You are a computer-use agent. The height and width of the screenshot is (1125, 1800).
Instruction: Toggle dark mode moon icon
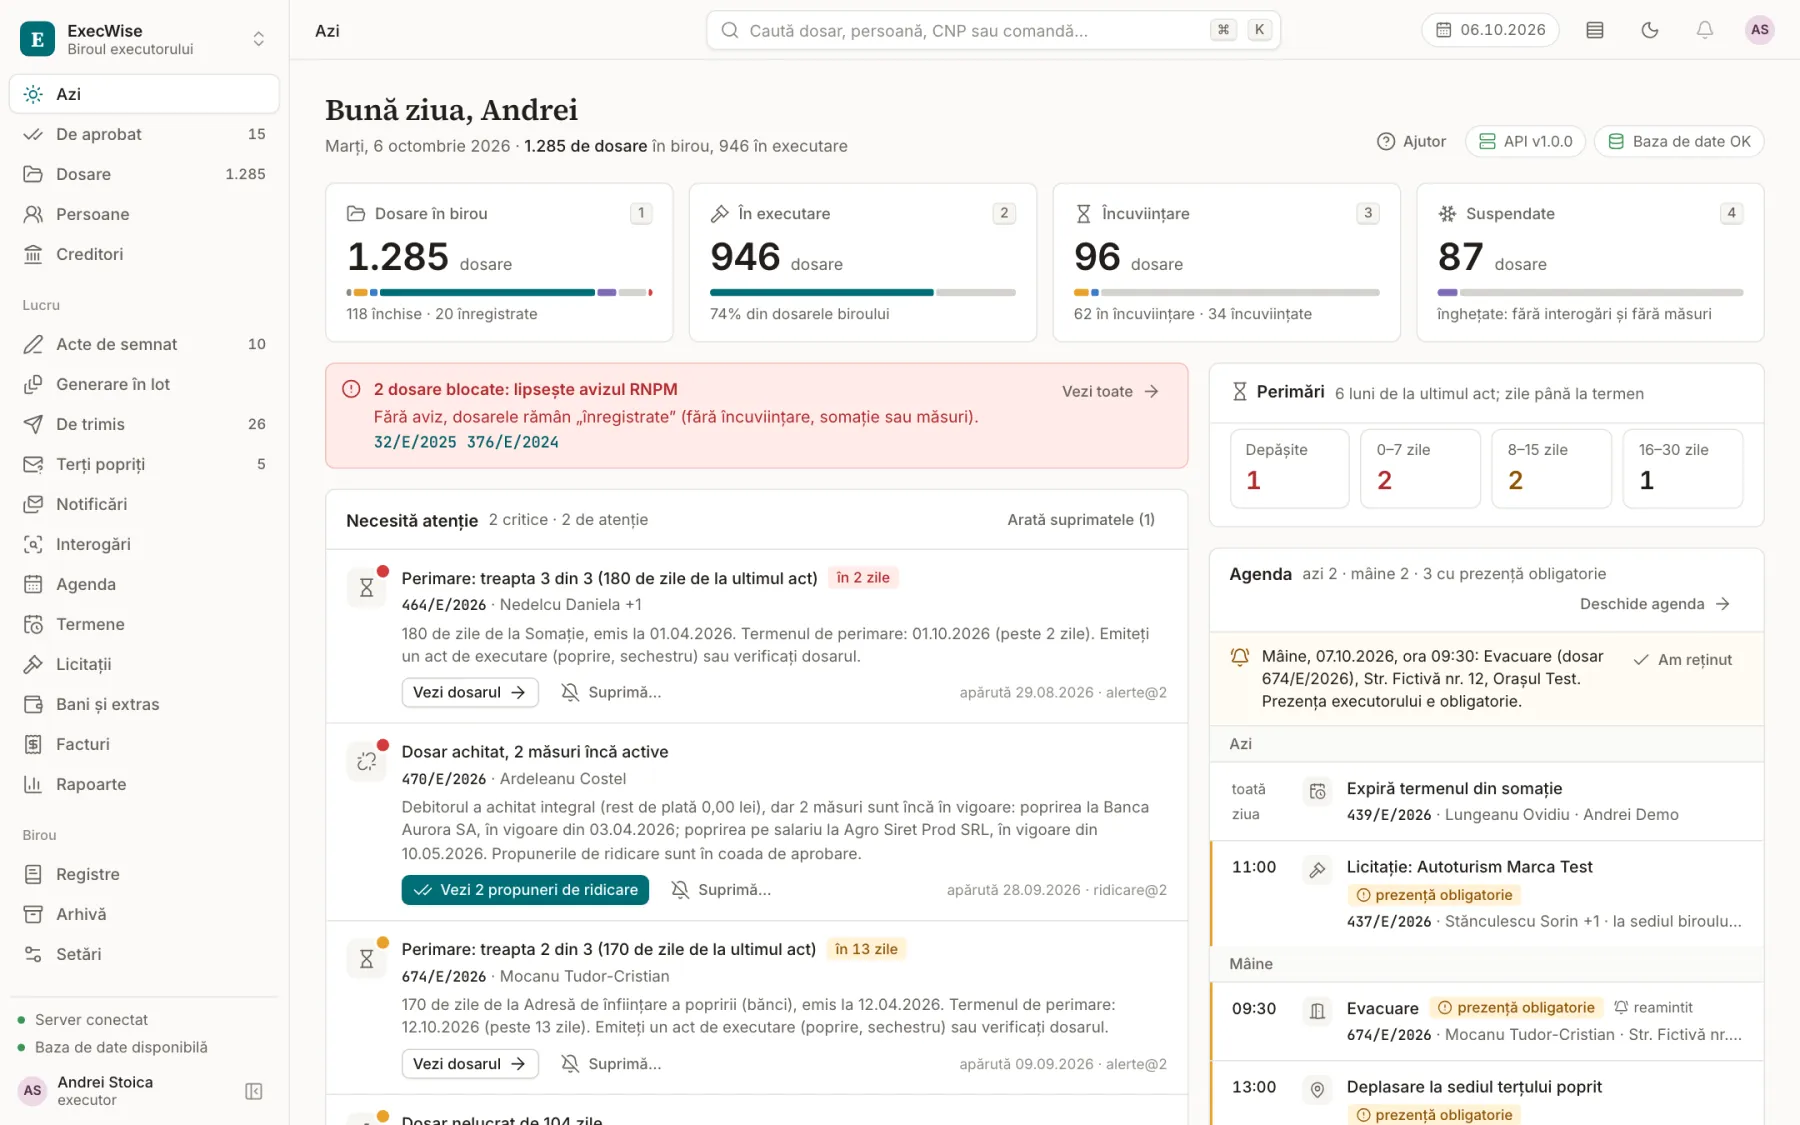click(1650, 30)
